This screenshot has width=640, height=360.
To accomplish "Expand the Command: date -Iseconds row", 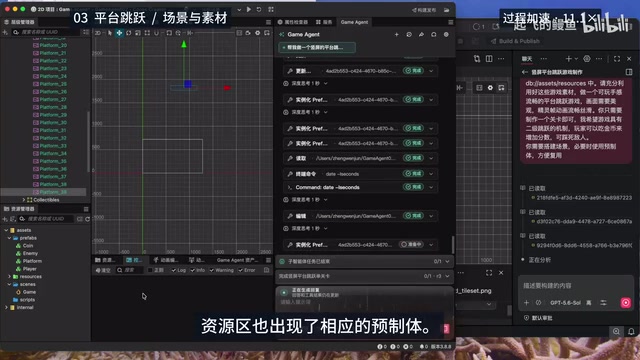I will click(x=360, y=187).
